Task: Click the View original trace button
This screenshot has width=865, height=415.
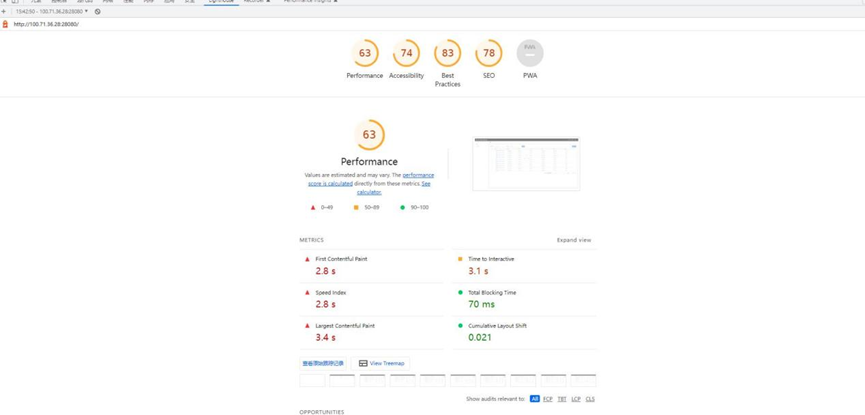Action: point(323,363)
